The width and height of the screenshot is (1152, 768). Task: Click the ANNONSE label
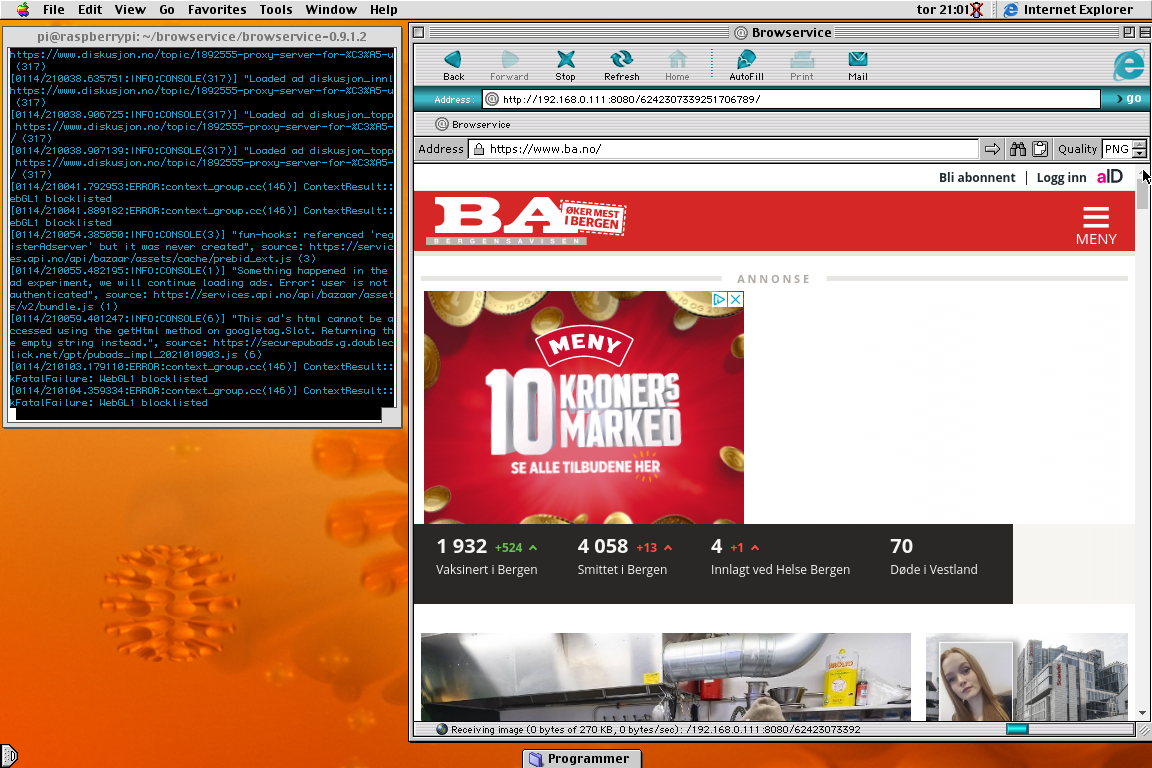(774, 279)
